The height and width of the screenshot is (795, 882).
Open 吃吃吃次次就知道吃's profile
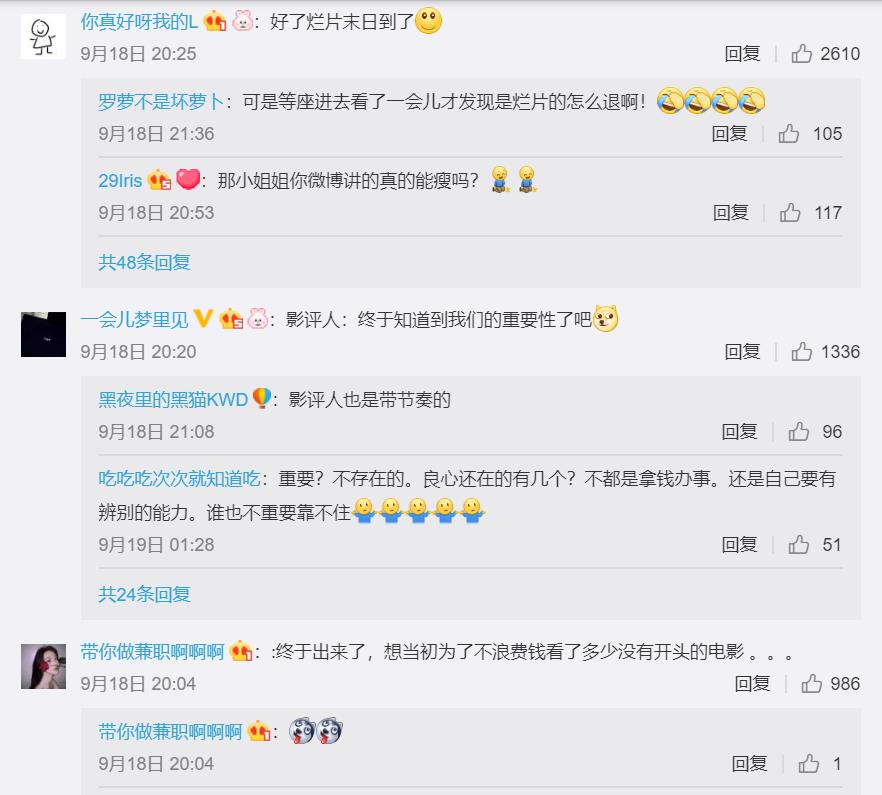179,479
